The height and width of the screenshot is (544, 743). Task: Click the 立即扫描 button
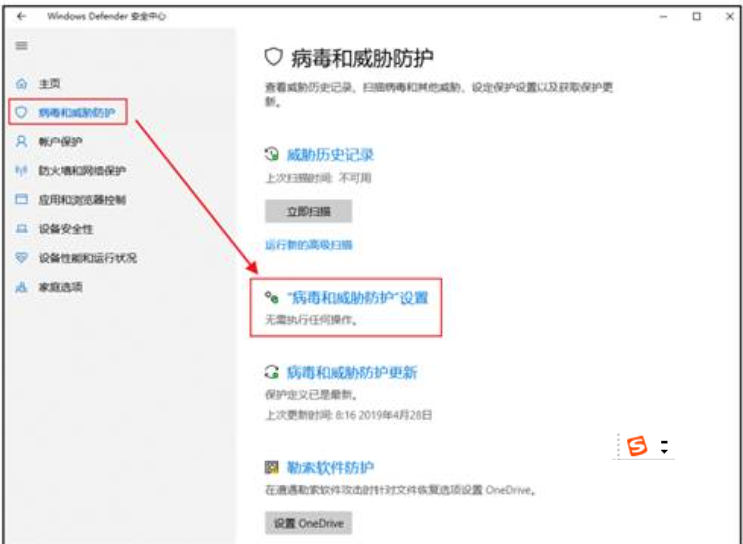(x=308, y=211)
